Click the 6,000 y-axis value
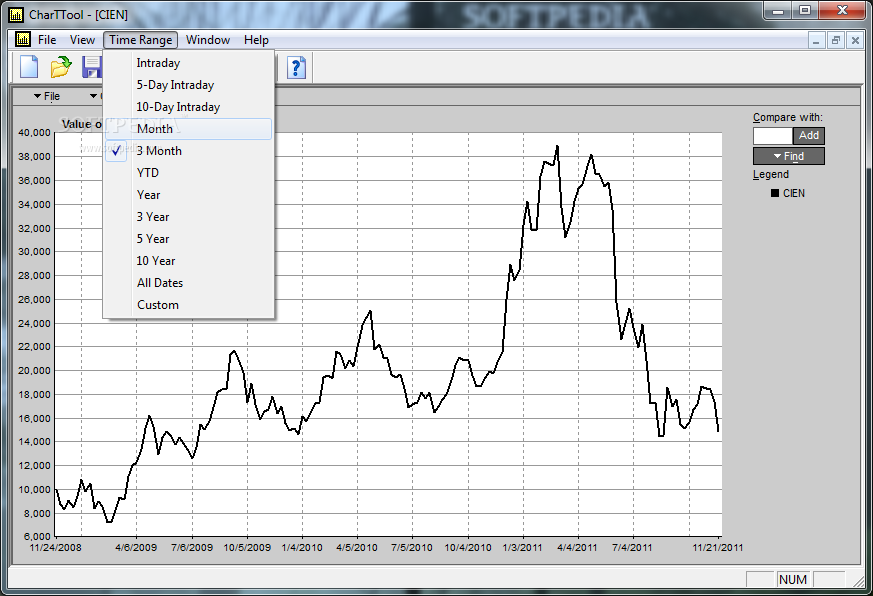873x596 pixels. point(37,537)
